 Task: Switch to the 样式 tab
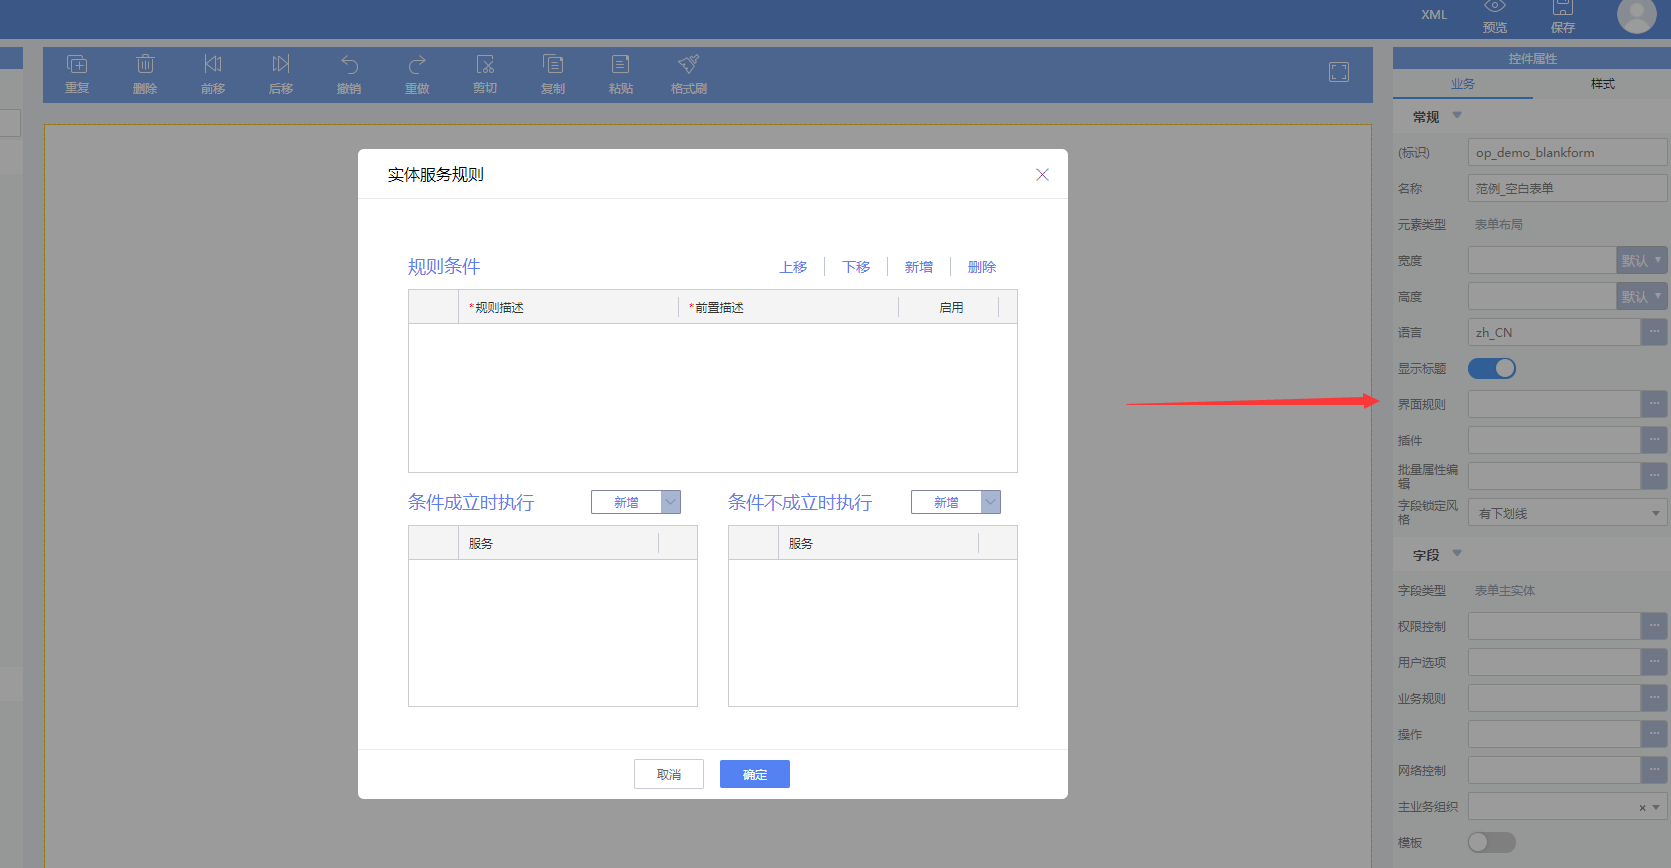[1603, 84]
